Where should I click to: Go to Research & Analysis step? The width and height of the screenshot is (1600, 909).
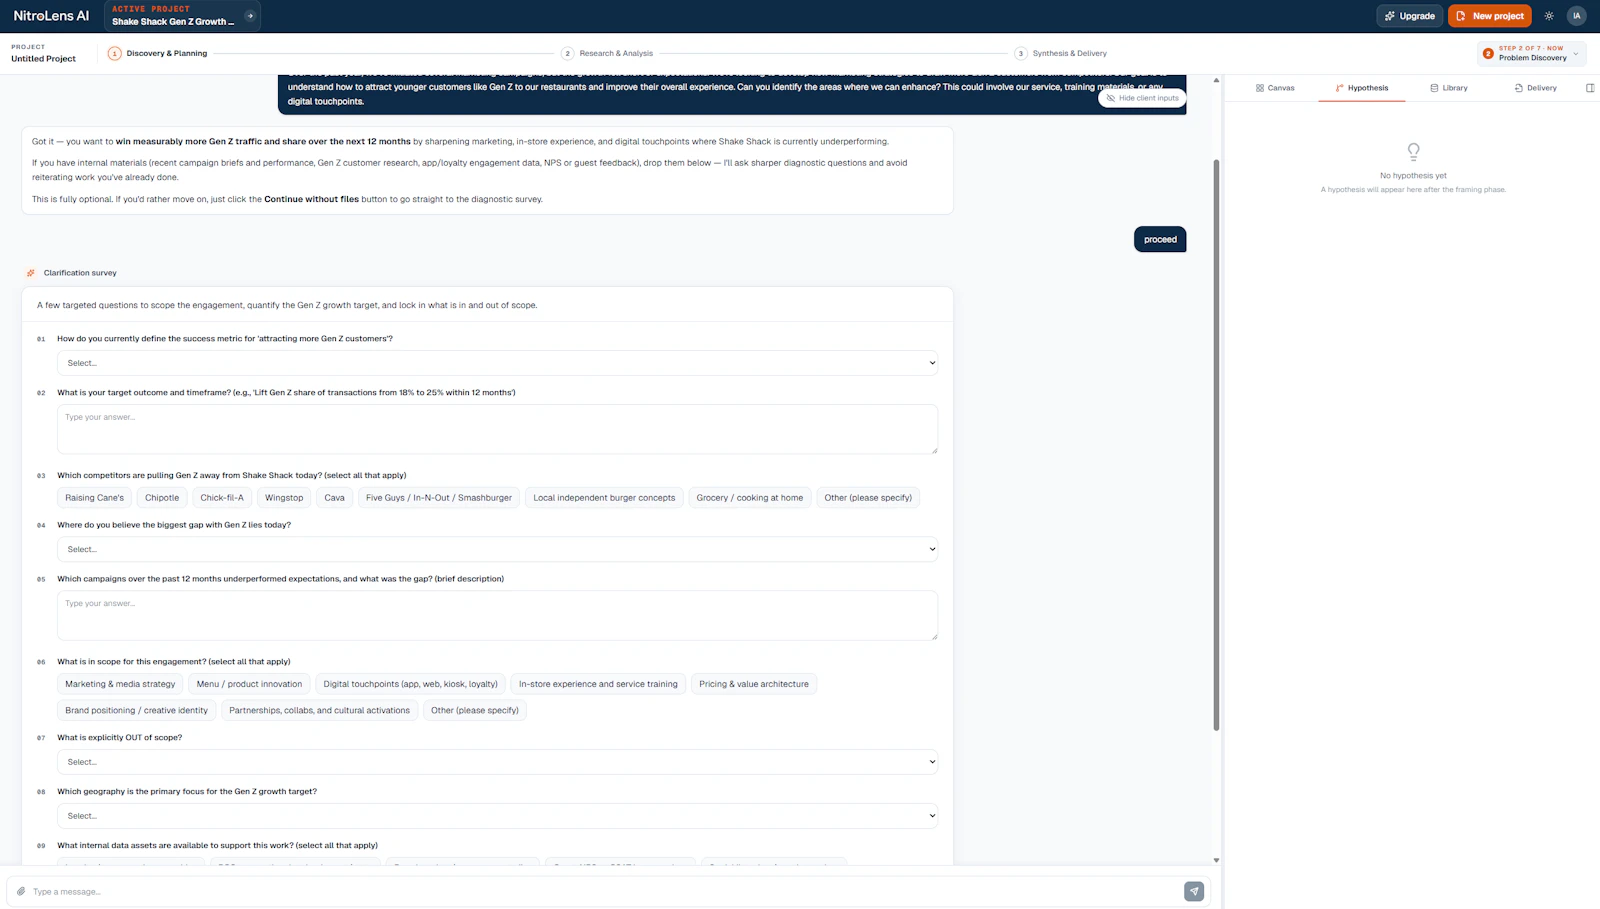607,54
